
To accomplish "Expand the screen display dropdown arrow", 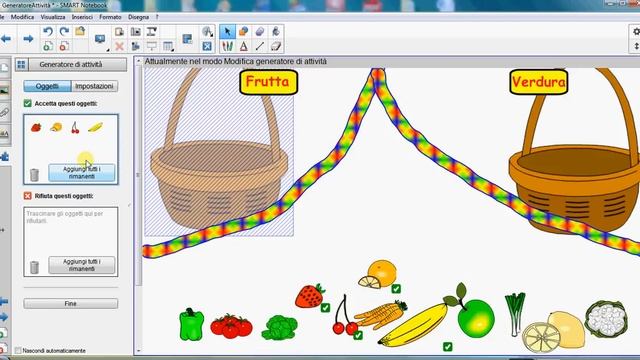I will click(x=108, y=50).
